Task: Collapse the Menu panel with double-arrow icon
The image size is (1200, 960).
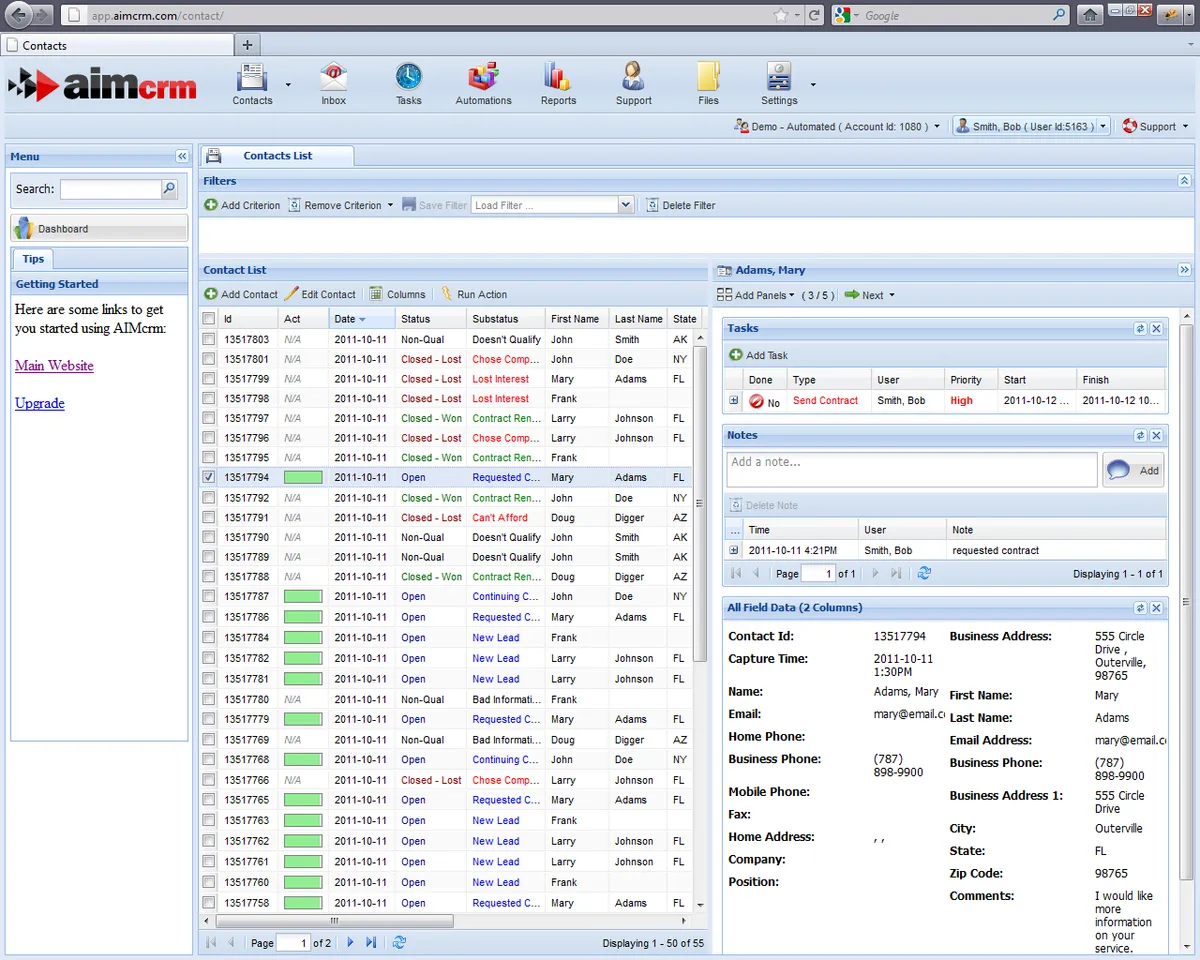Action: click(182, 156)
